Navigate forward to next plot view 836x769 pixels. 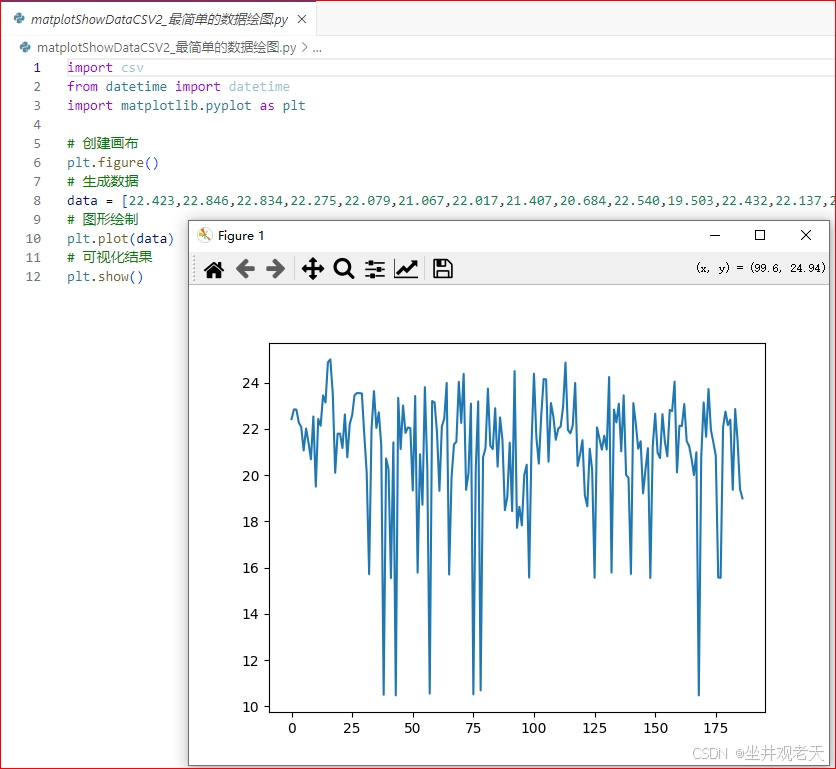pyautogui.click(x=277, y=268)
